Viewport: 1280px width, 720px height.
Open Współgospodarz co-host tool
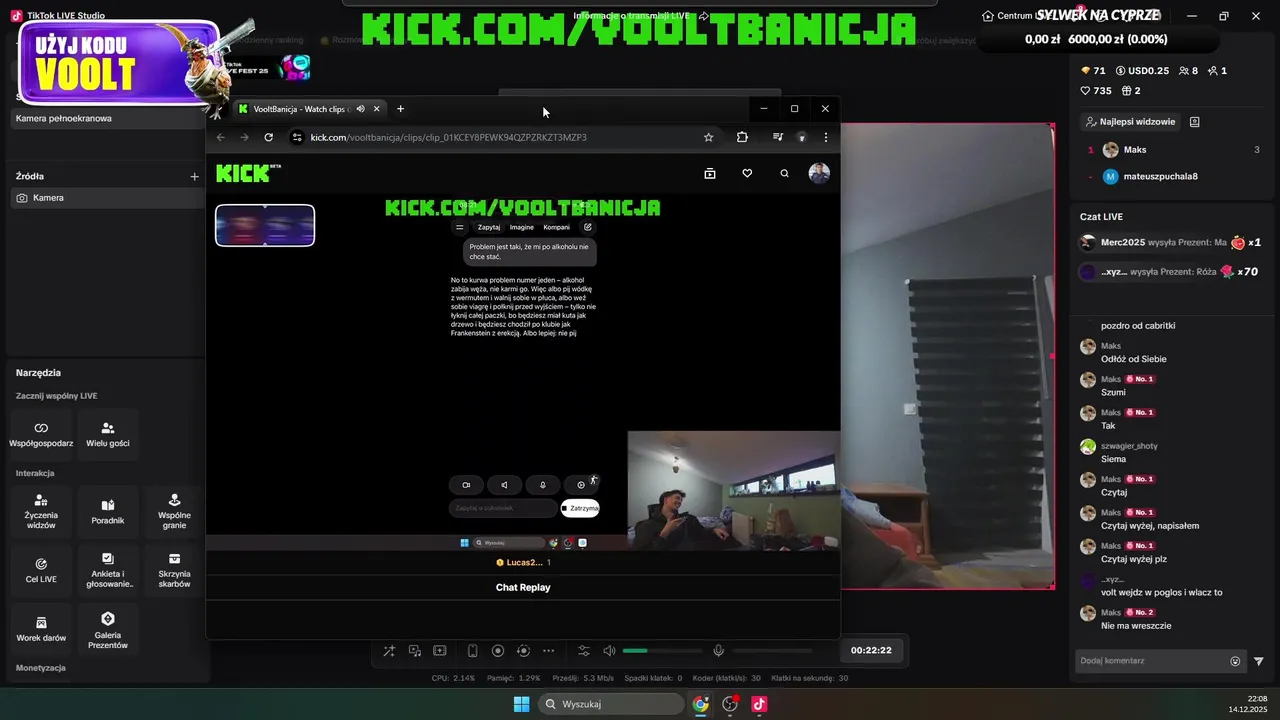pyautogui.click(x=41, y=434)
